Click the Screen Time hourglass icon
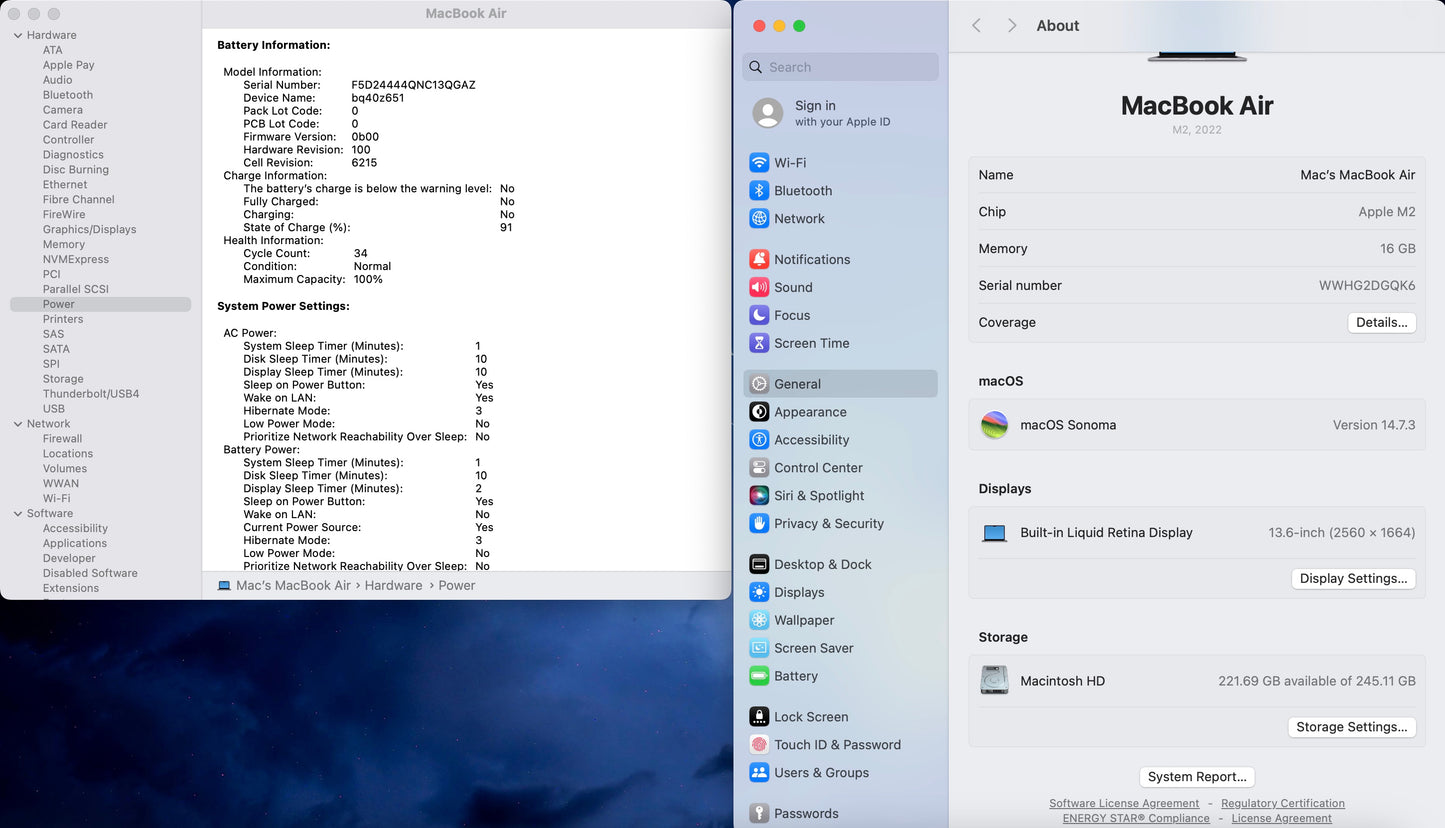The height and width of the screenshot is (828, 1445). click(x=759, y=343)
